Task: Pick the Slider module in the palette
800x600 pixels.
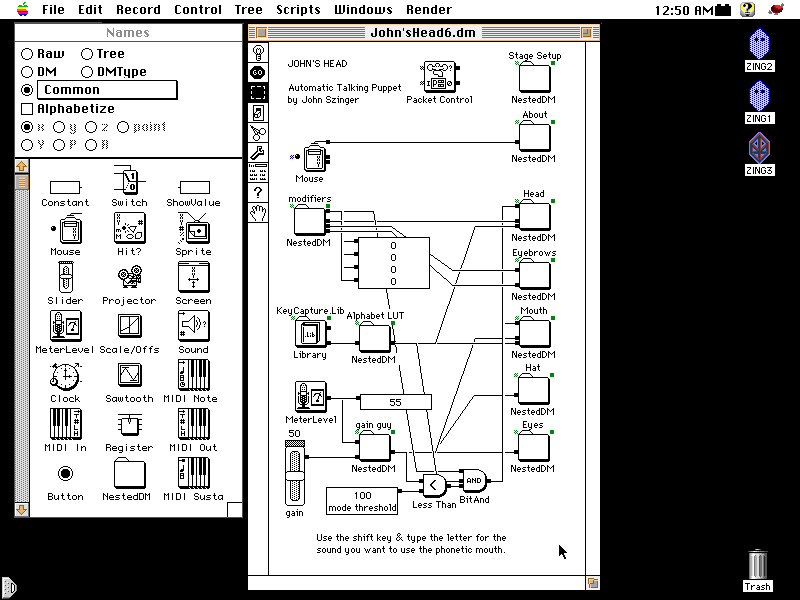Action: pos(65,277)
